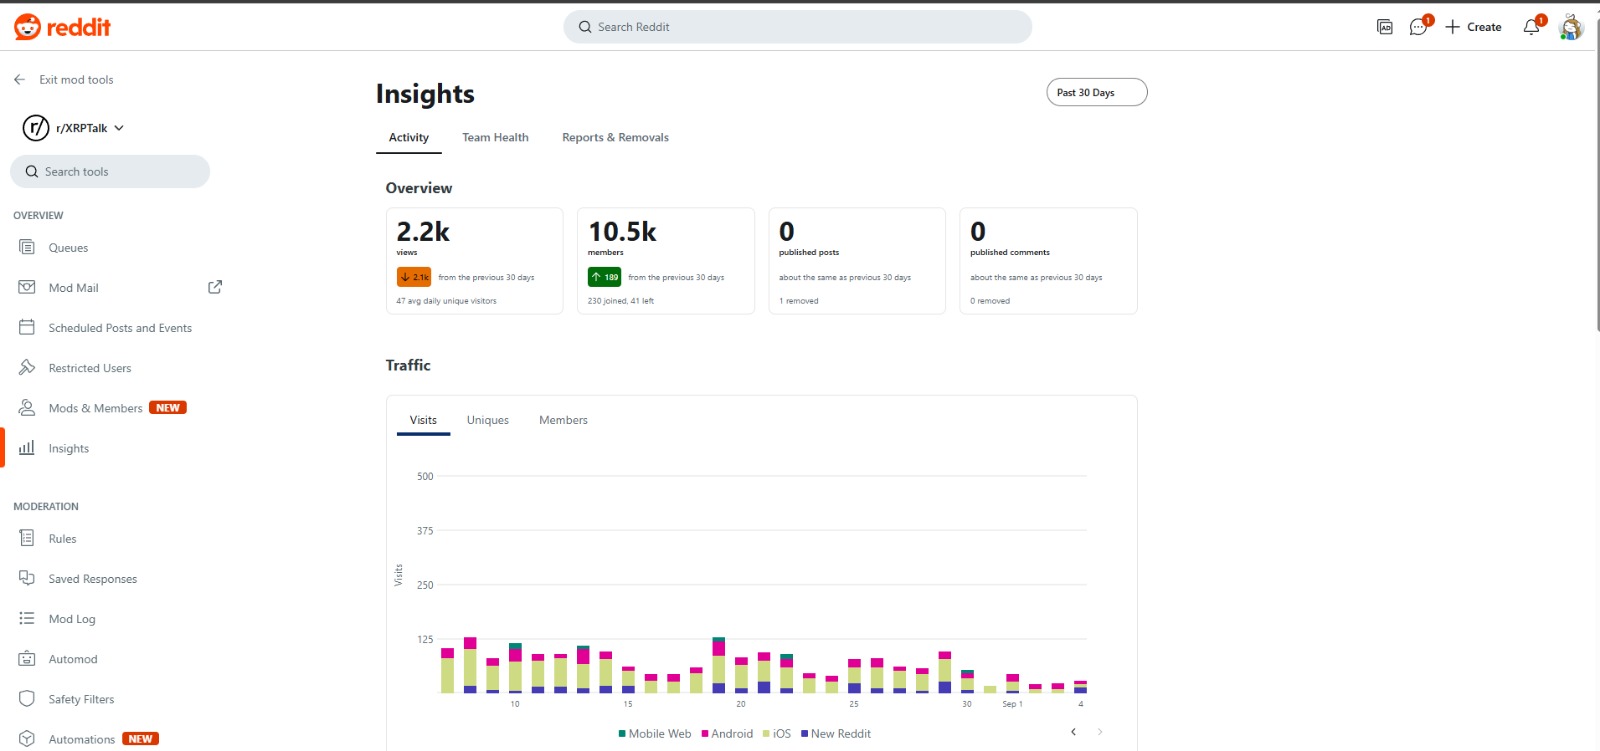
Task: Toggle Android legend swatch
Action: click(705, 734)
